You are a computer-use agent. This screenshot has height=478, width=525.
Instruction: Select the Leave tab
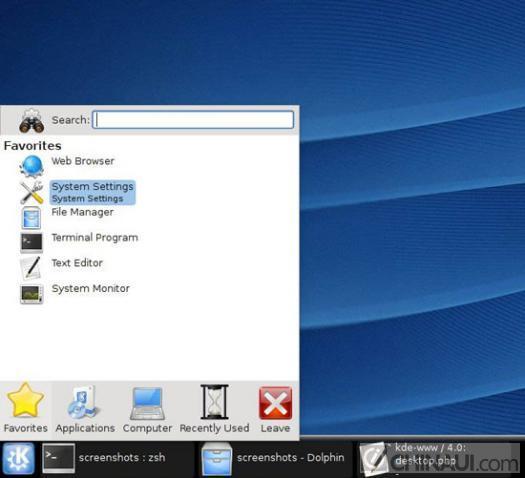pos(275,409)
